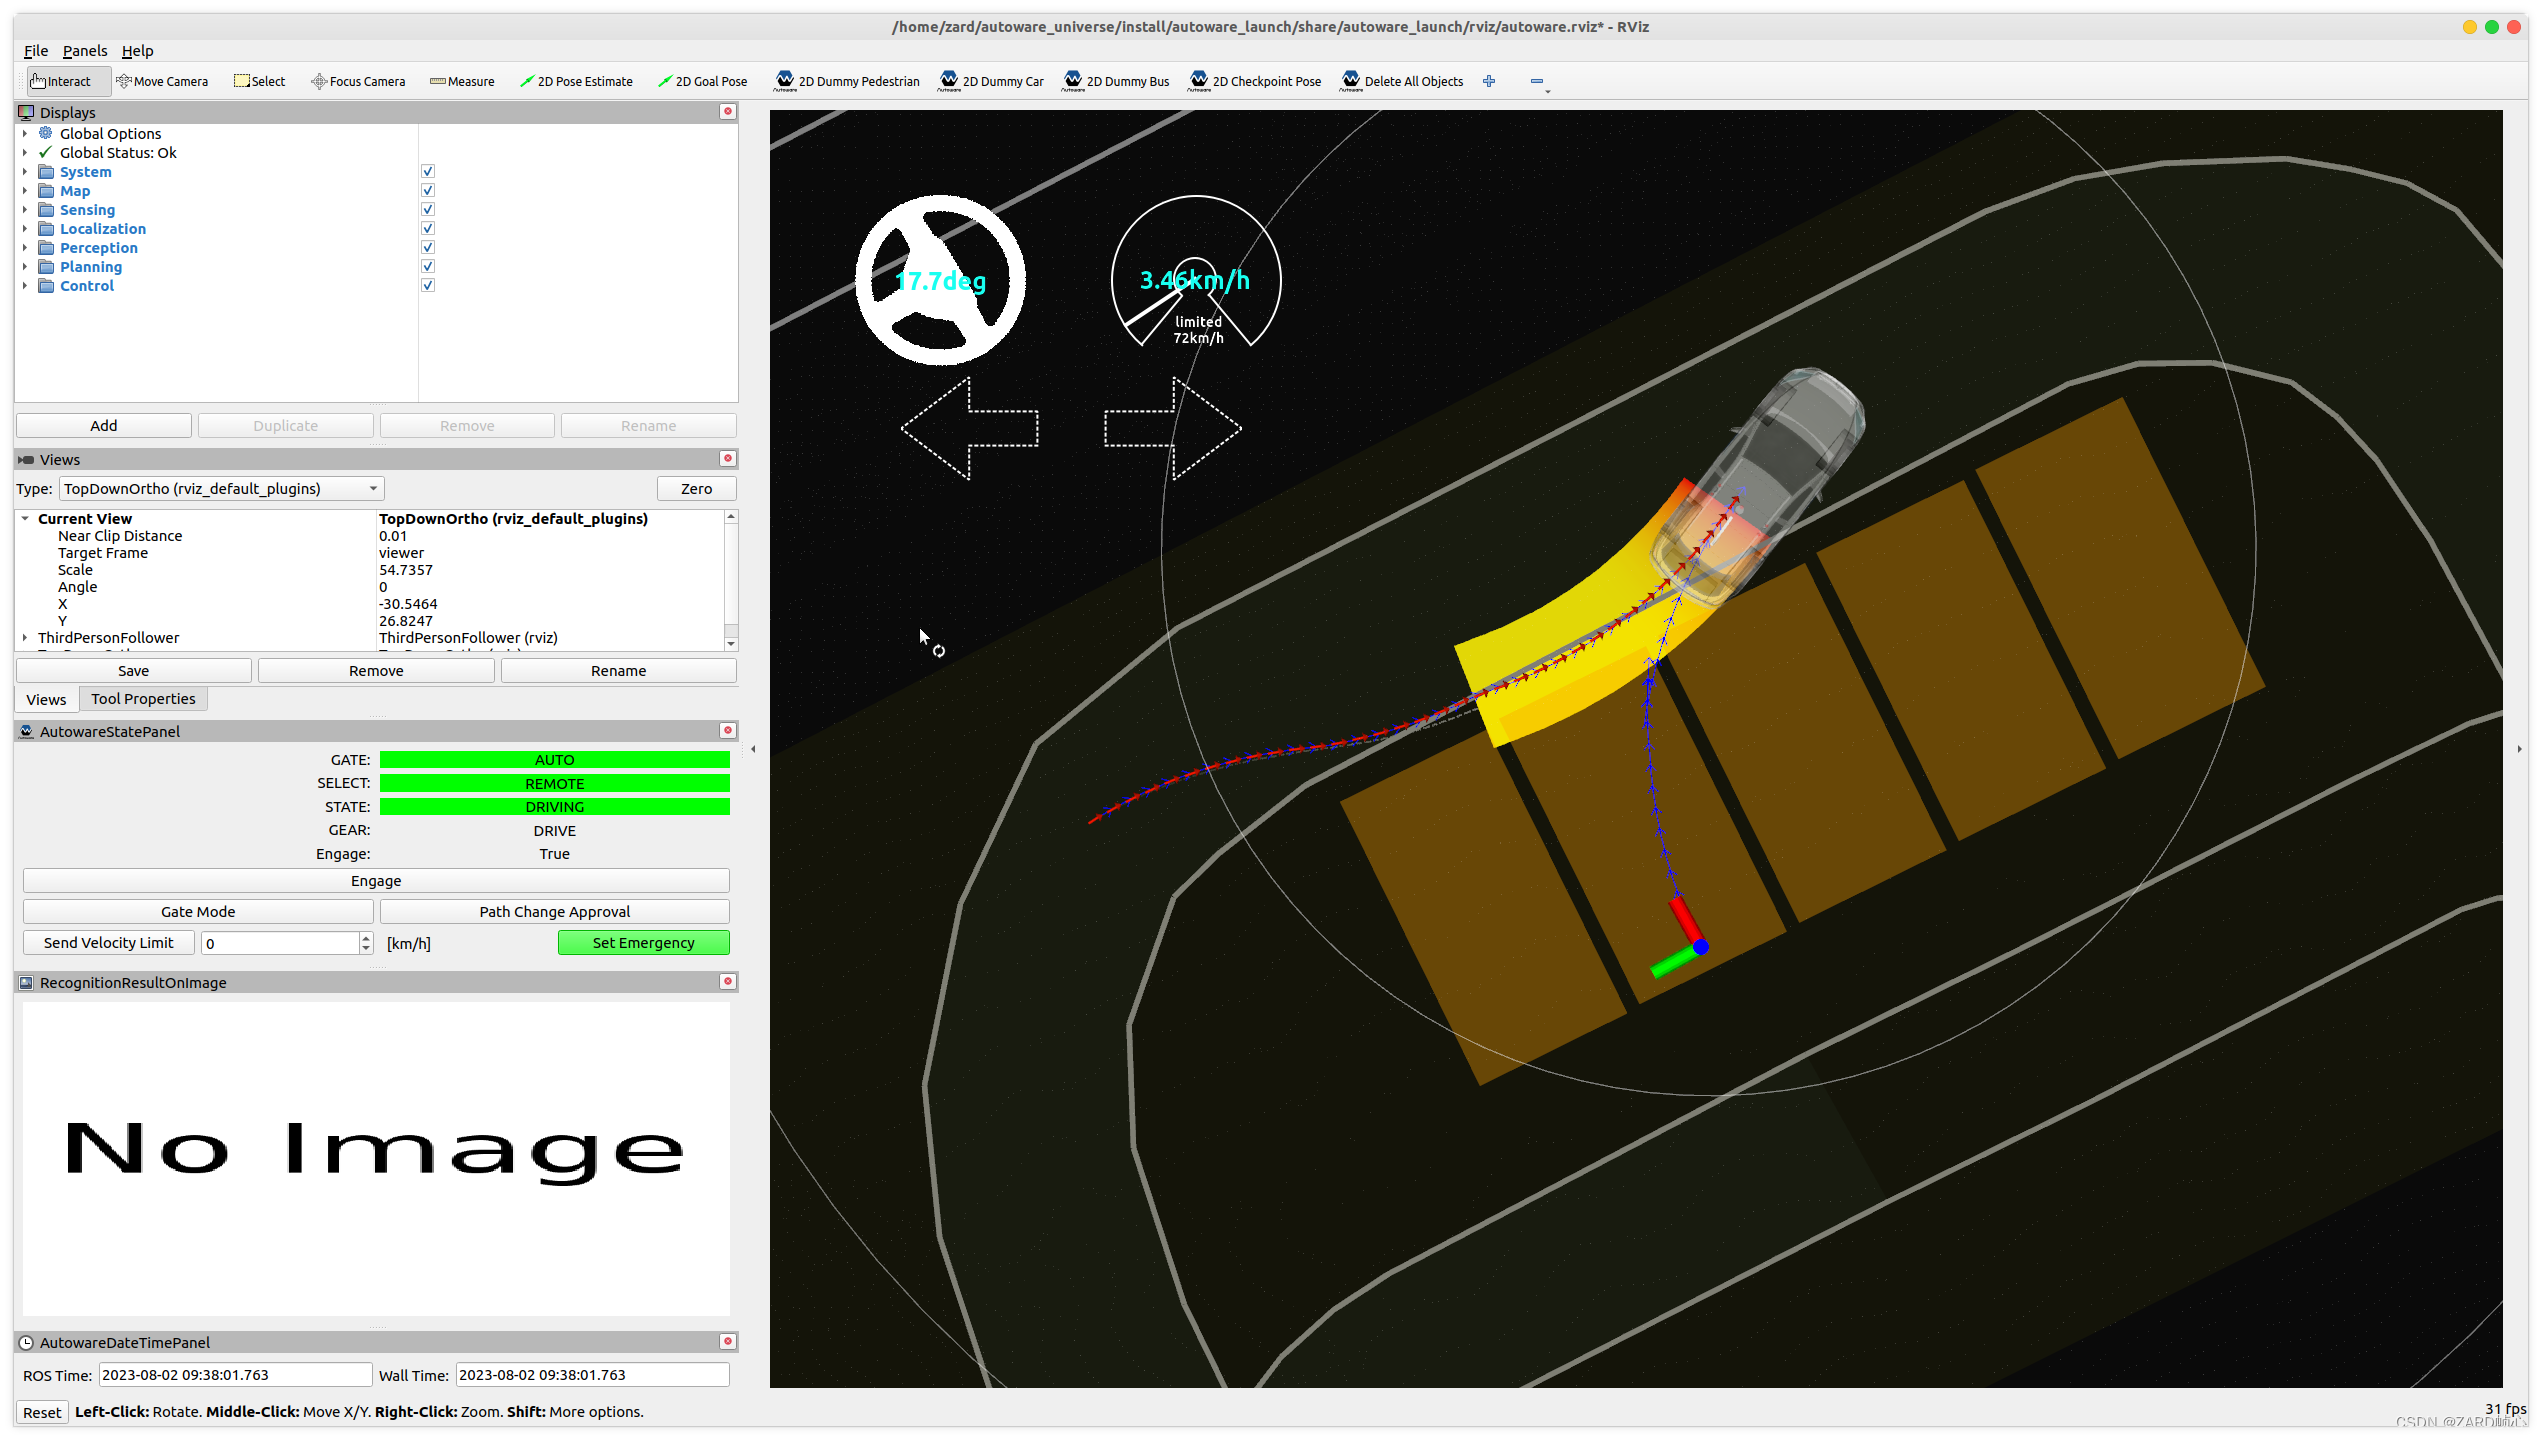
Task: Expand the Sensing display folder
Action: (25, 210)
